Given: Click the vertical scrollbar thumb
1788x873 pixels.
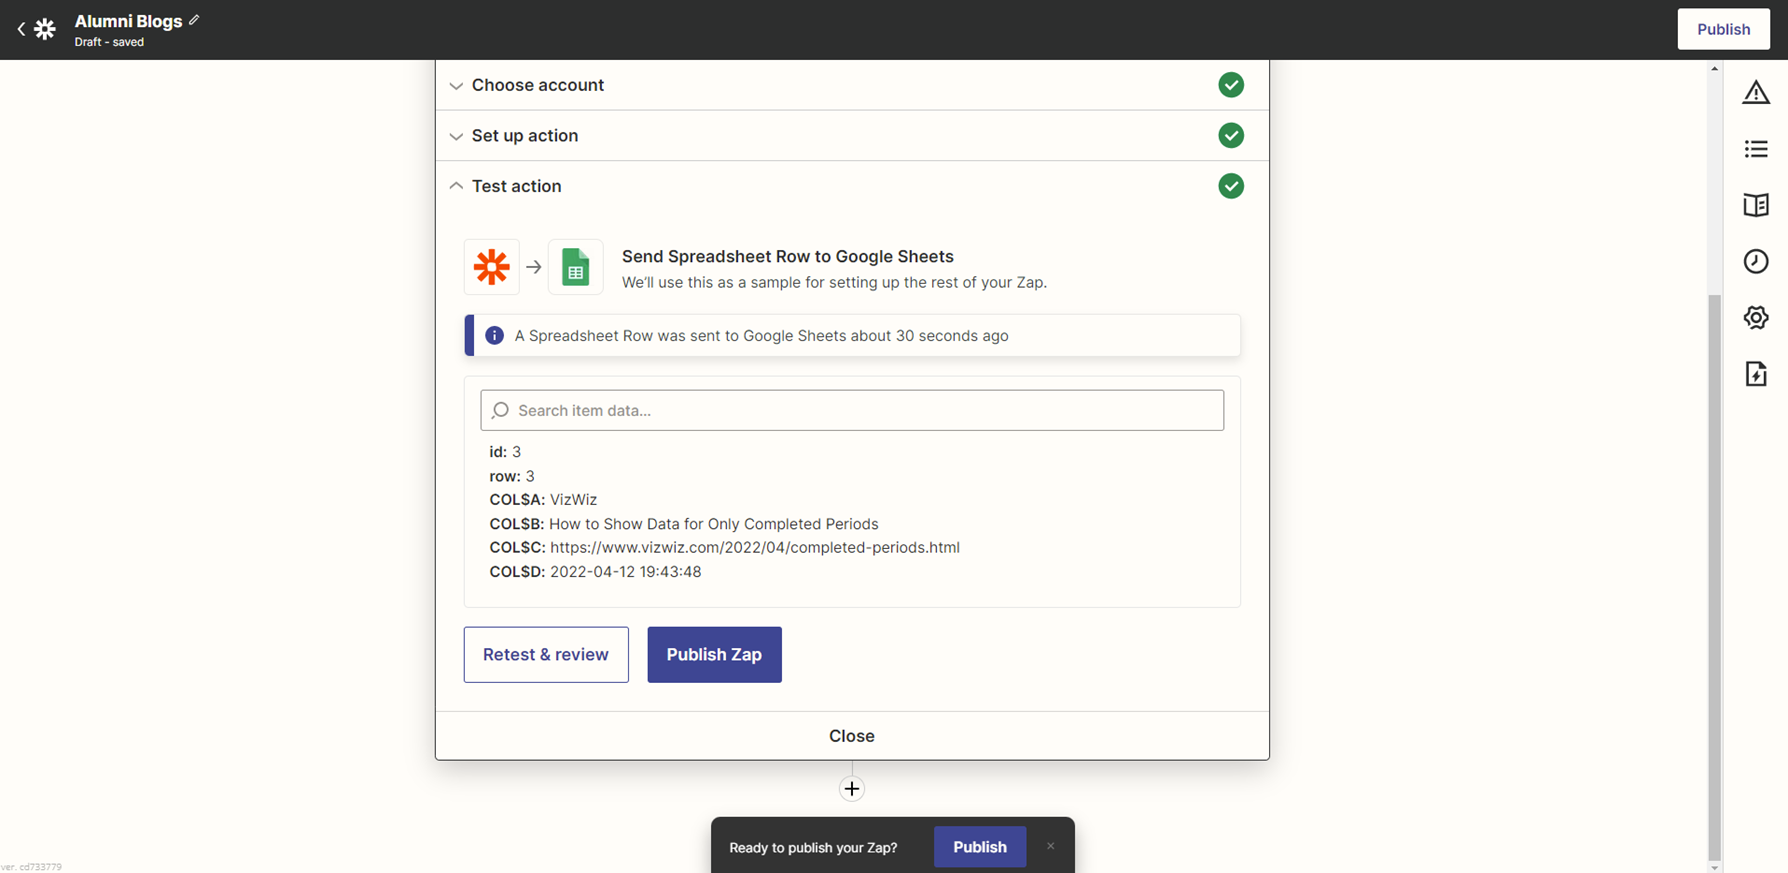Looking at the screenshot, I should click(x=1715, y=577).
